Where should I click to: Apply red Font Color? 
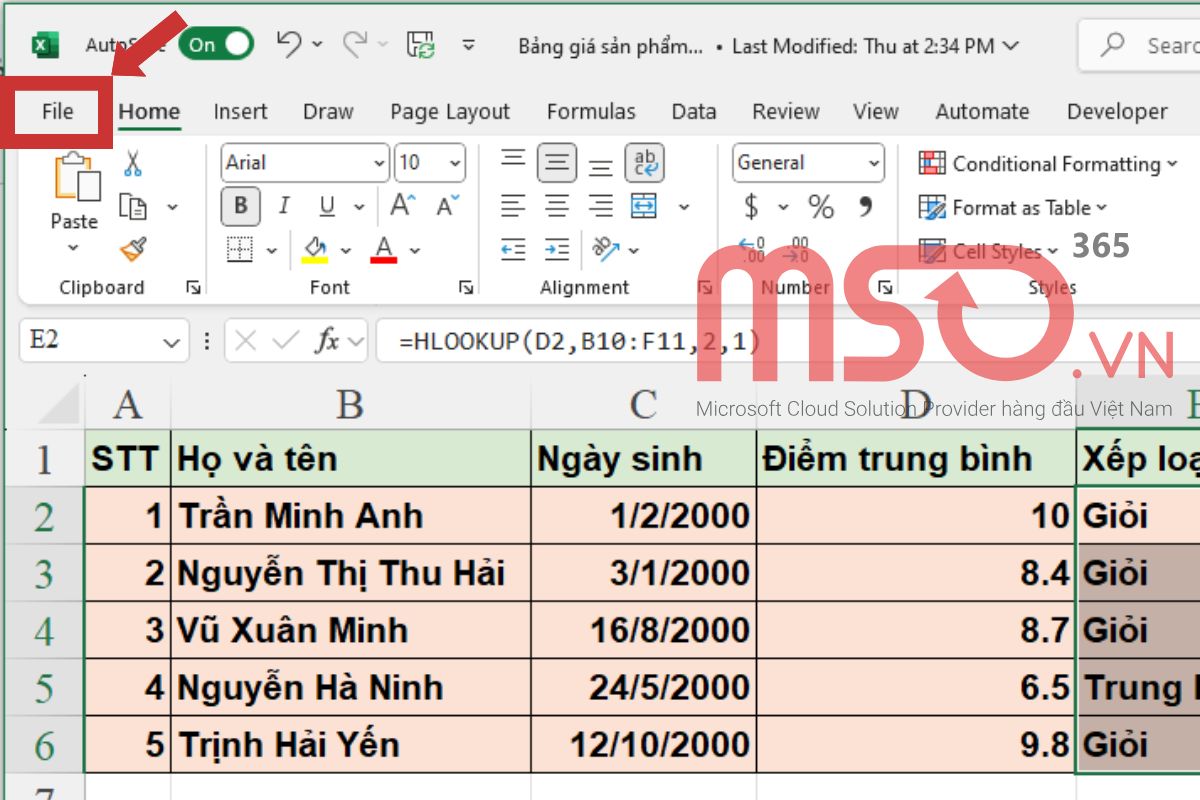tap(384, 249)
